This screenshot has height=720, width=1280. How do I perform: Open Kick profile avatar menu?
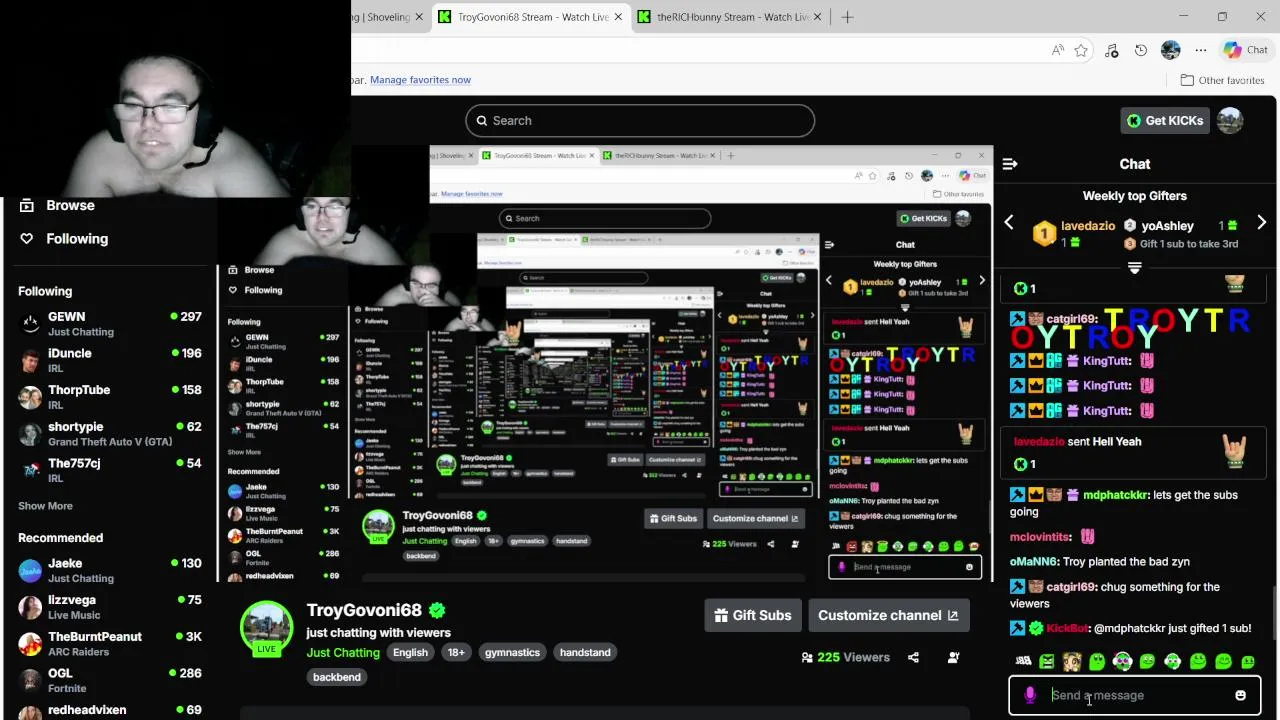pos(1230,120)
